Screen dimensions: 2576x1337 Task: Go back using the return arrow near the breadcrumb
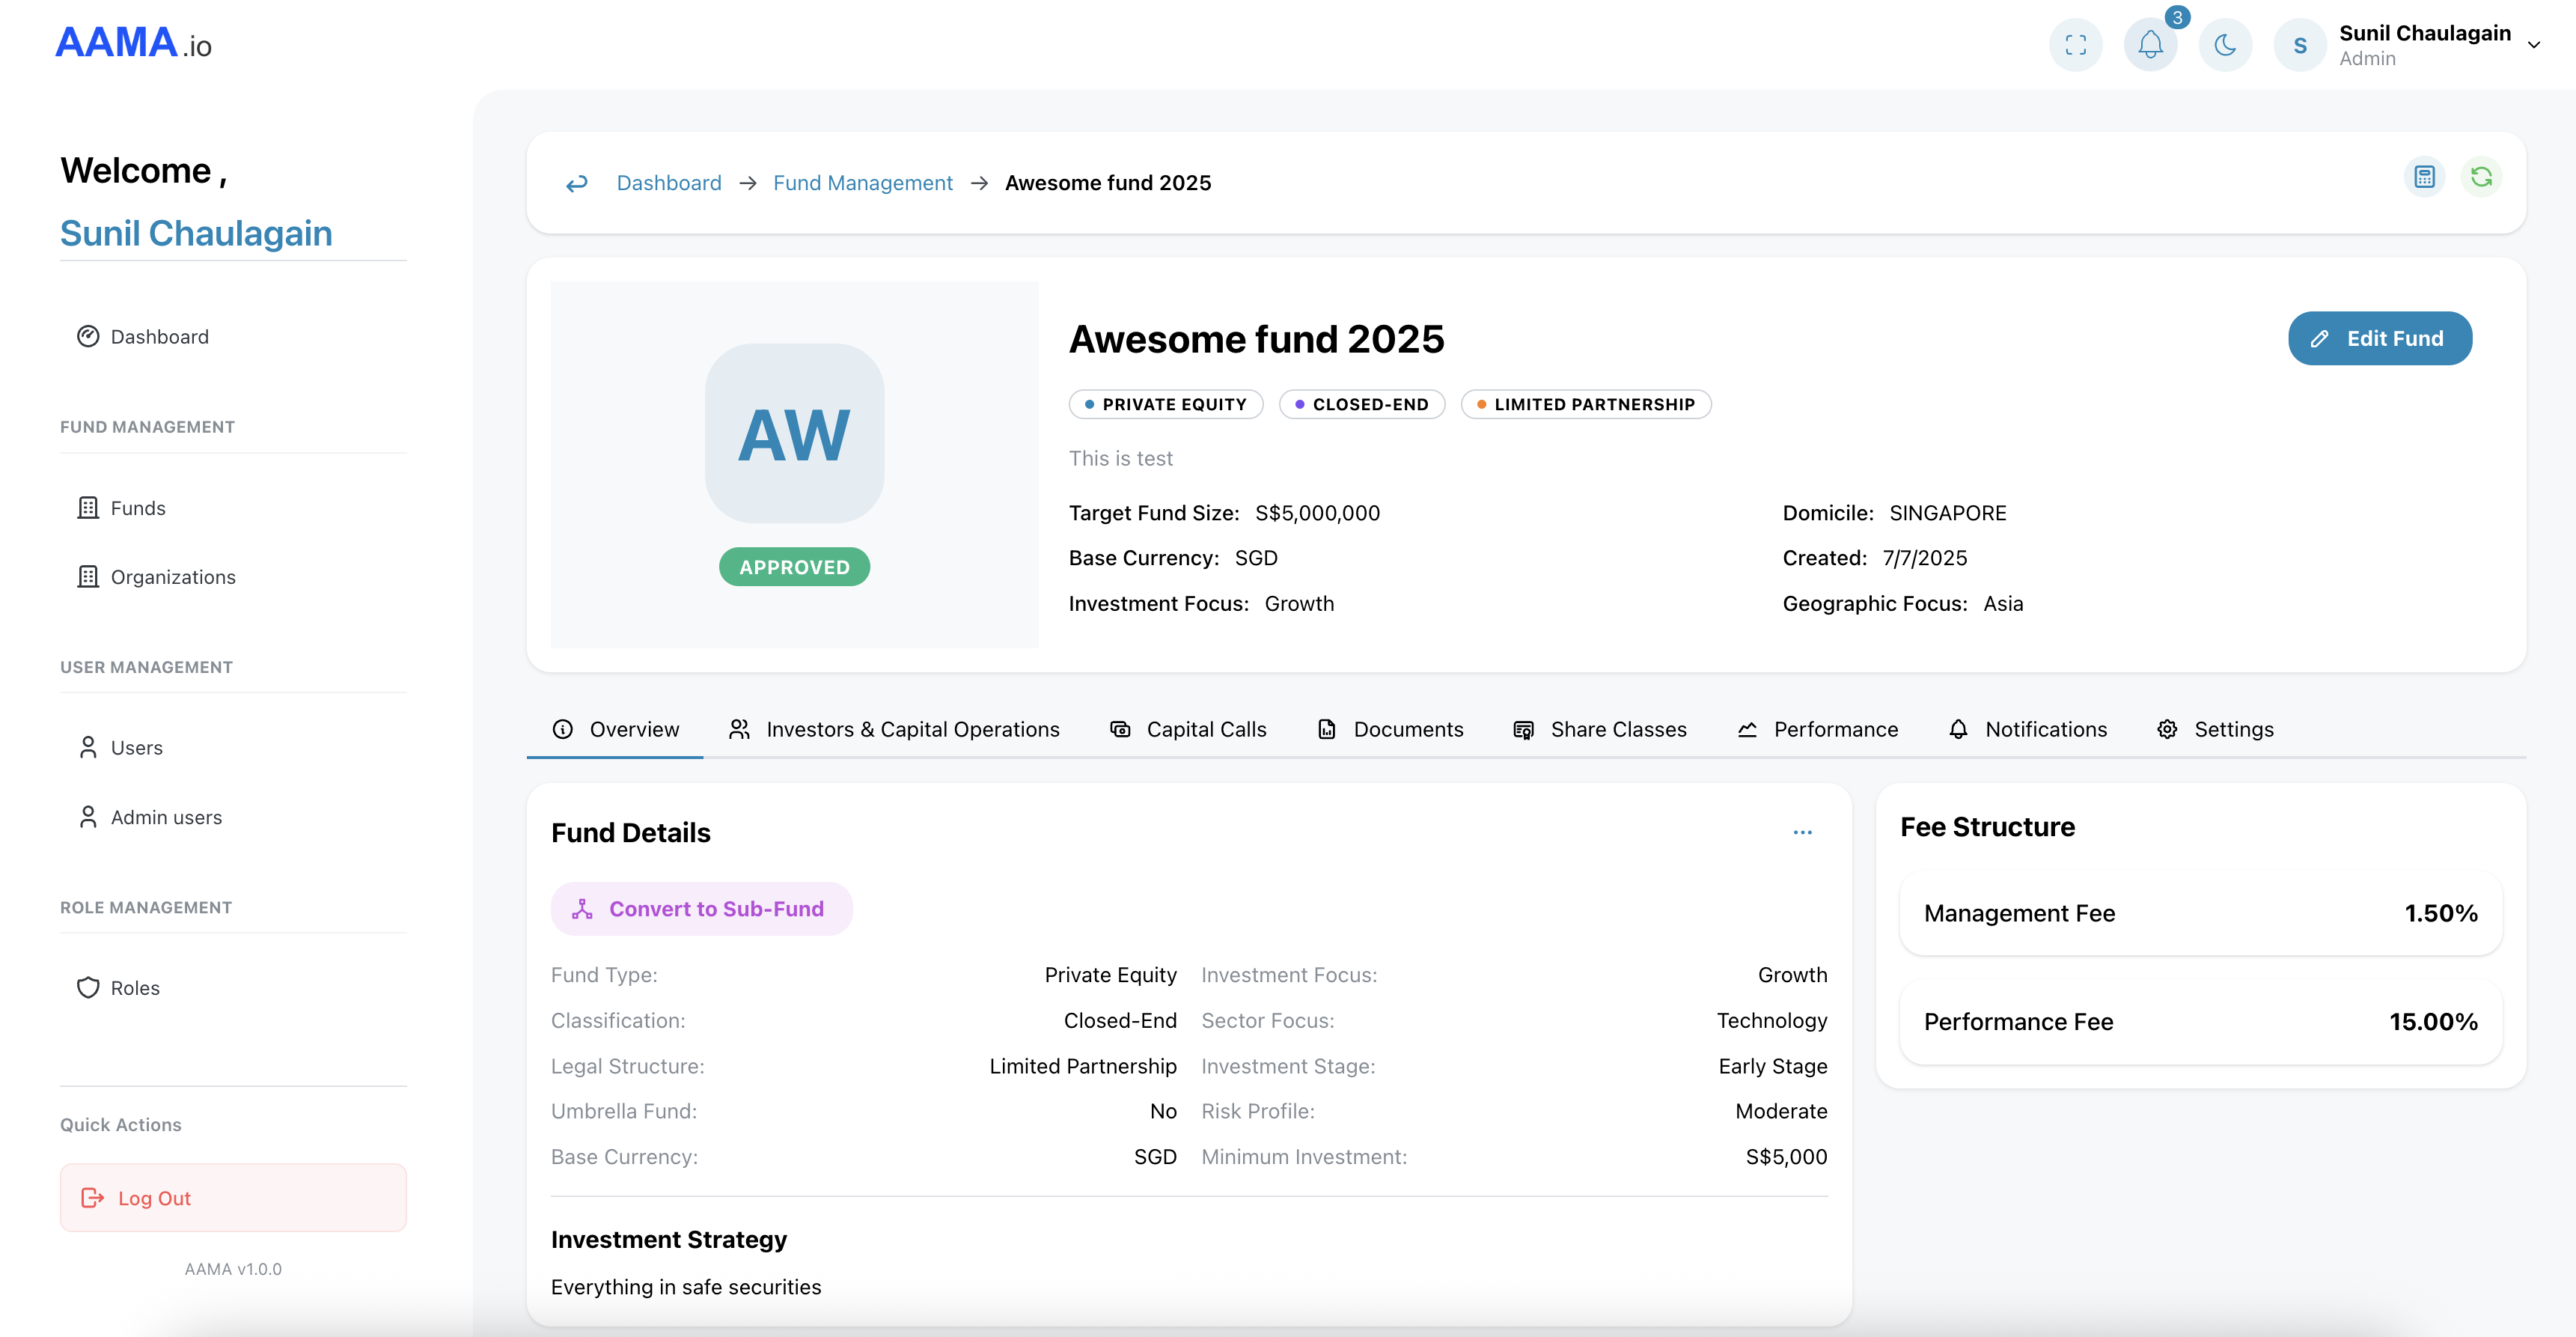(577, 182)
